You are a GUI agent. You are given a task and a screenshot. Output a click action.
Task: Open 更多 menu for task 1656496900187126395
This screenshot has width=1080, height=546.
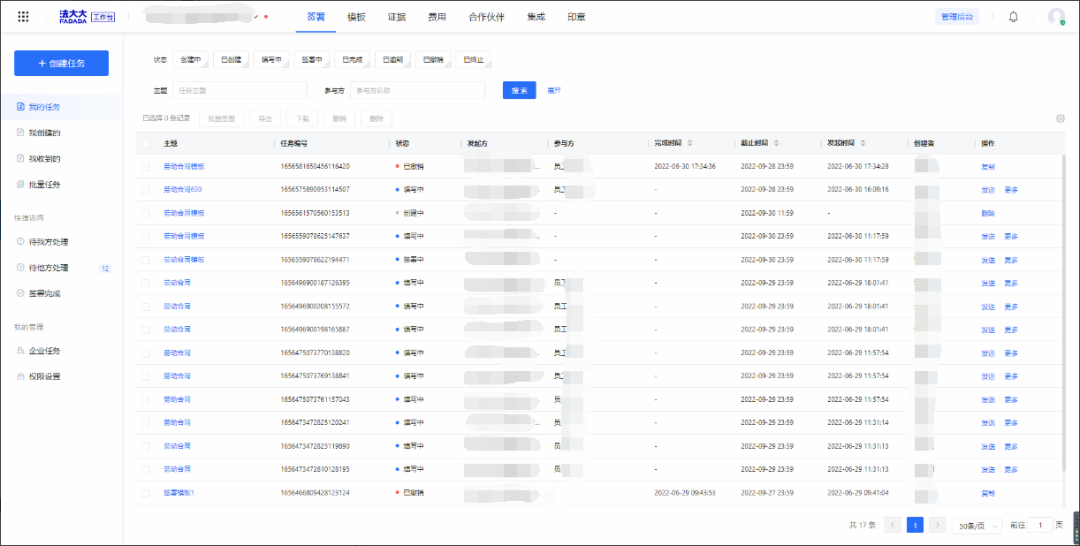(1010, 283)
